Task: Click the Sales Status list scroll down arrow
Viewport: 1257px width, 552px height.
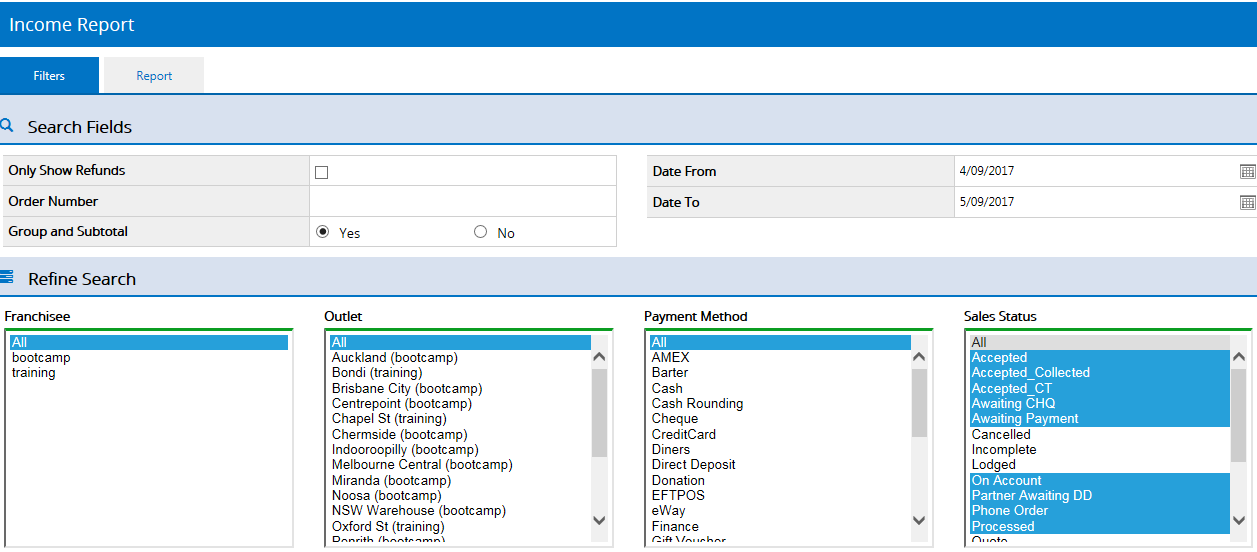Action: [x=1239, y=520]
